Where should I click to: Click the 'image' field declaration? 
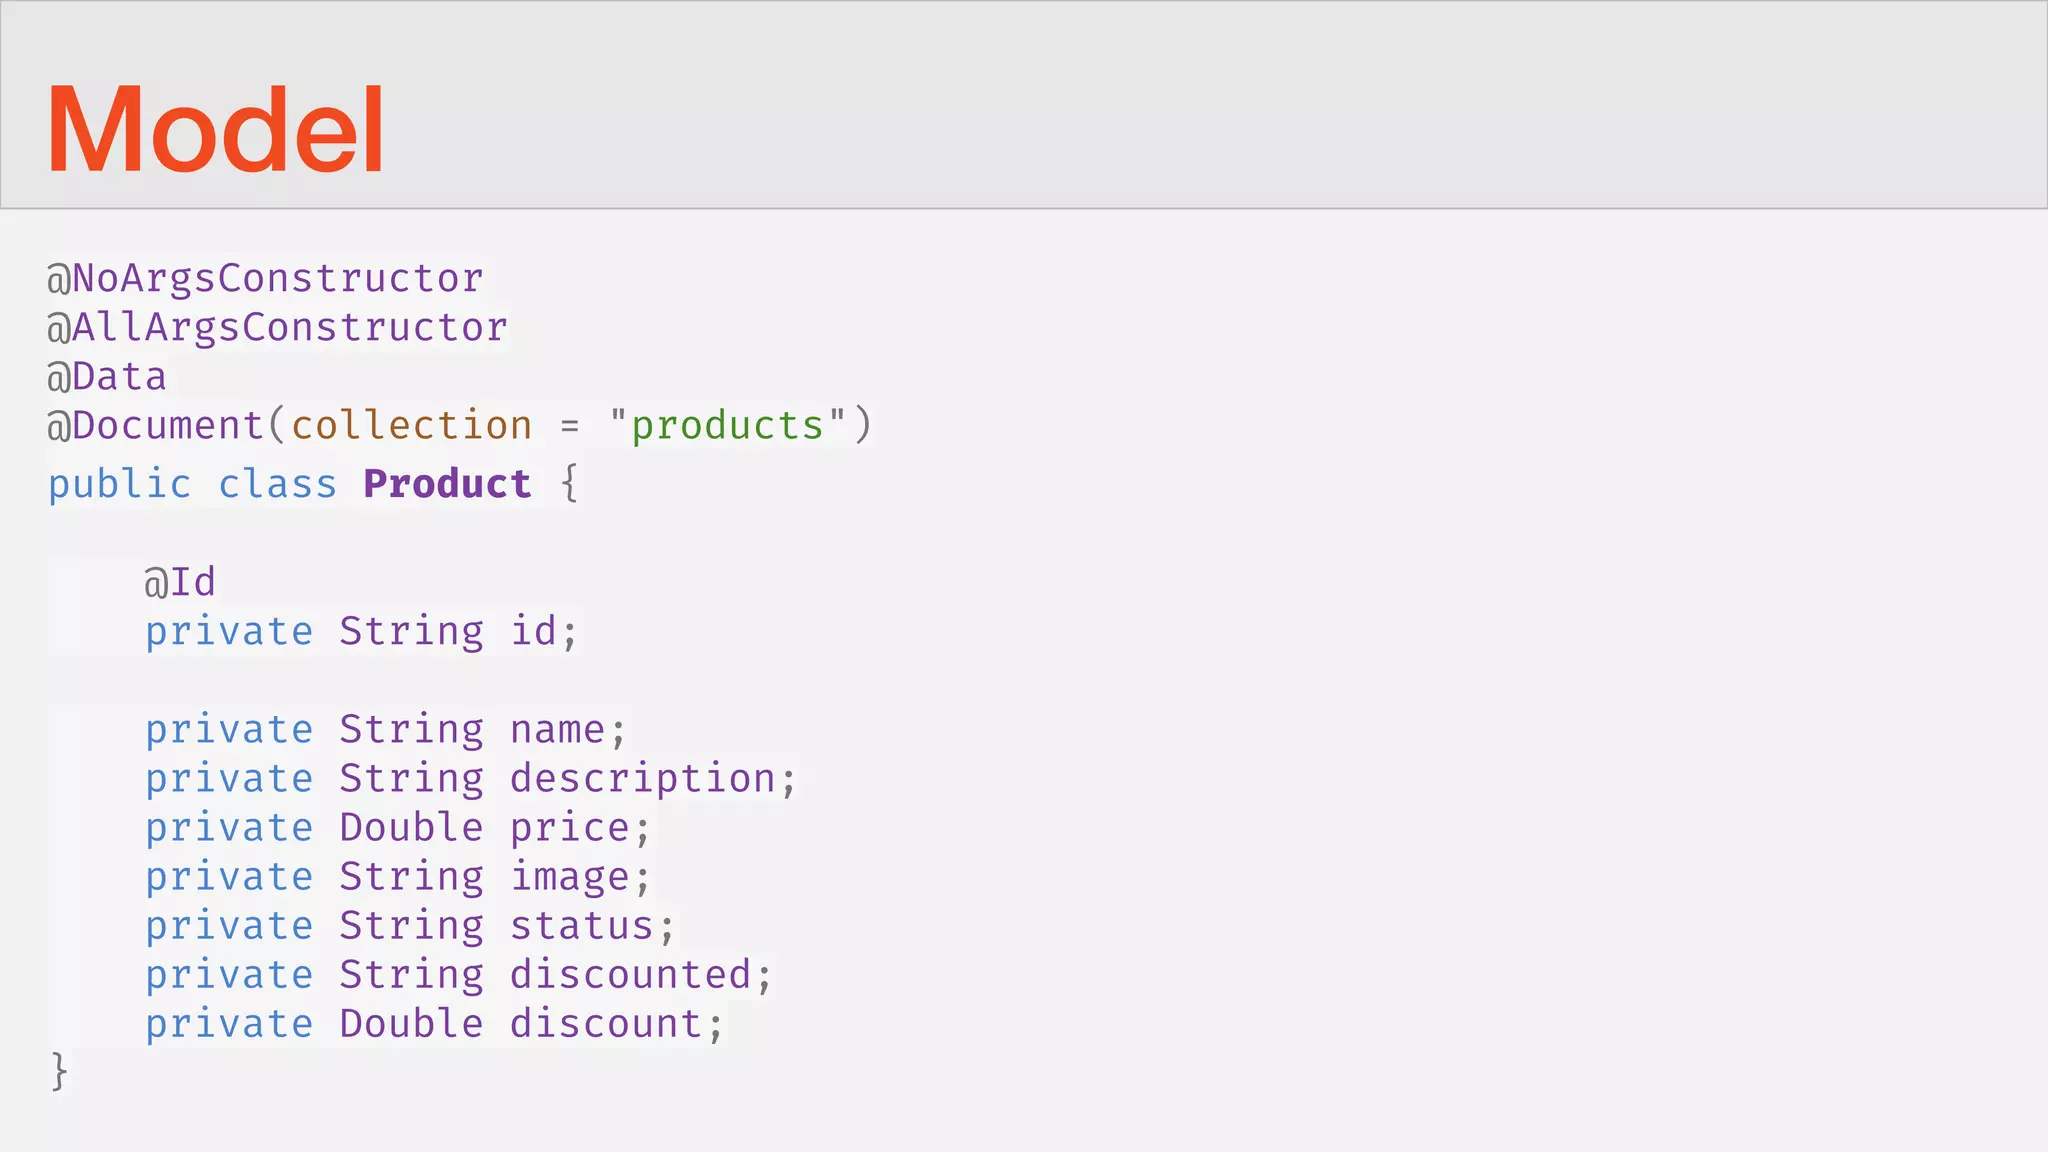[397, 877]
